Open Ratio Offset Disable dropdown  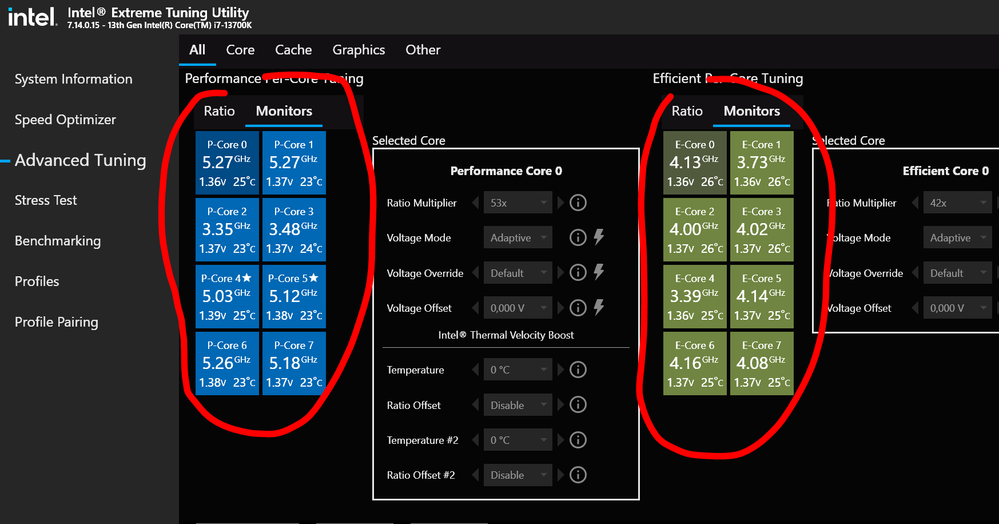(518, 405)
